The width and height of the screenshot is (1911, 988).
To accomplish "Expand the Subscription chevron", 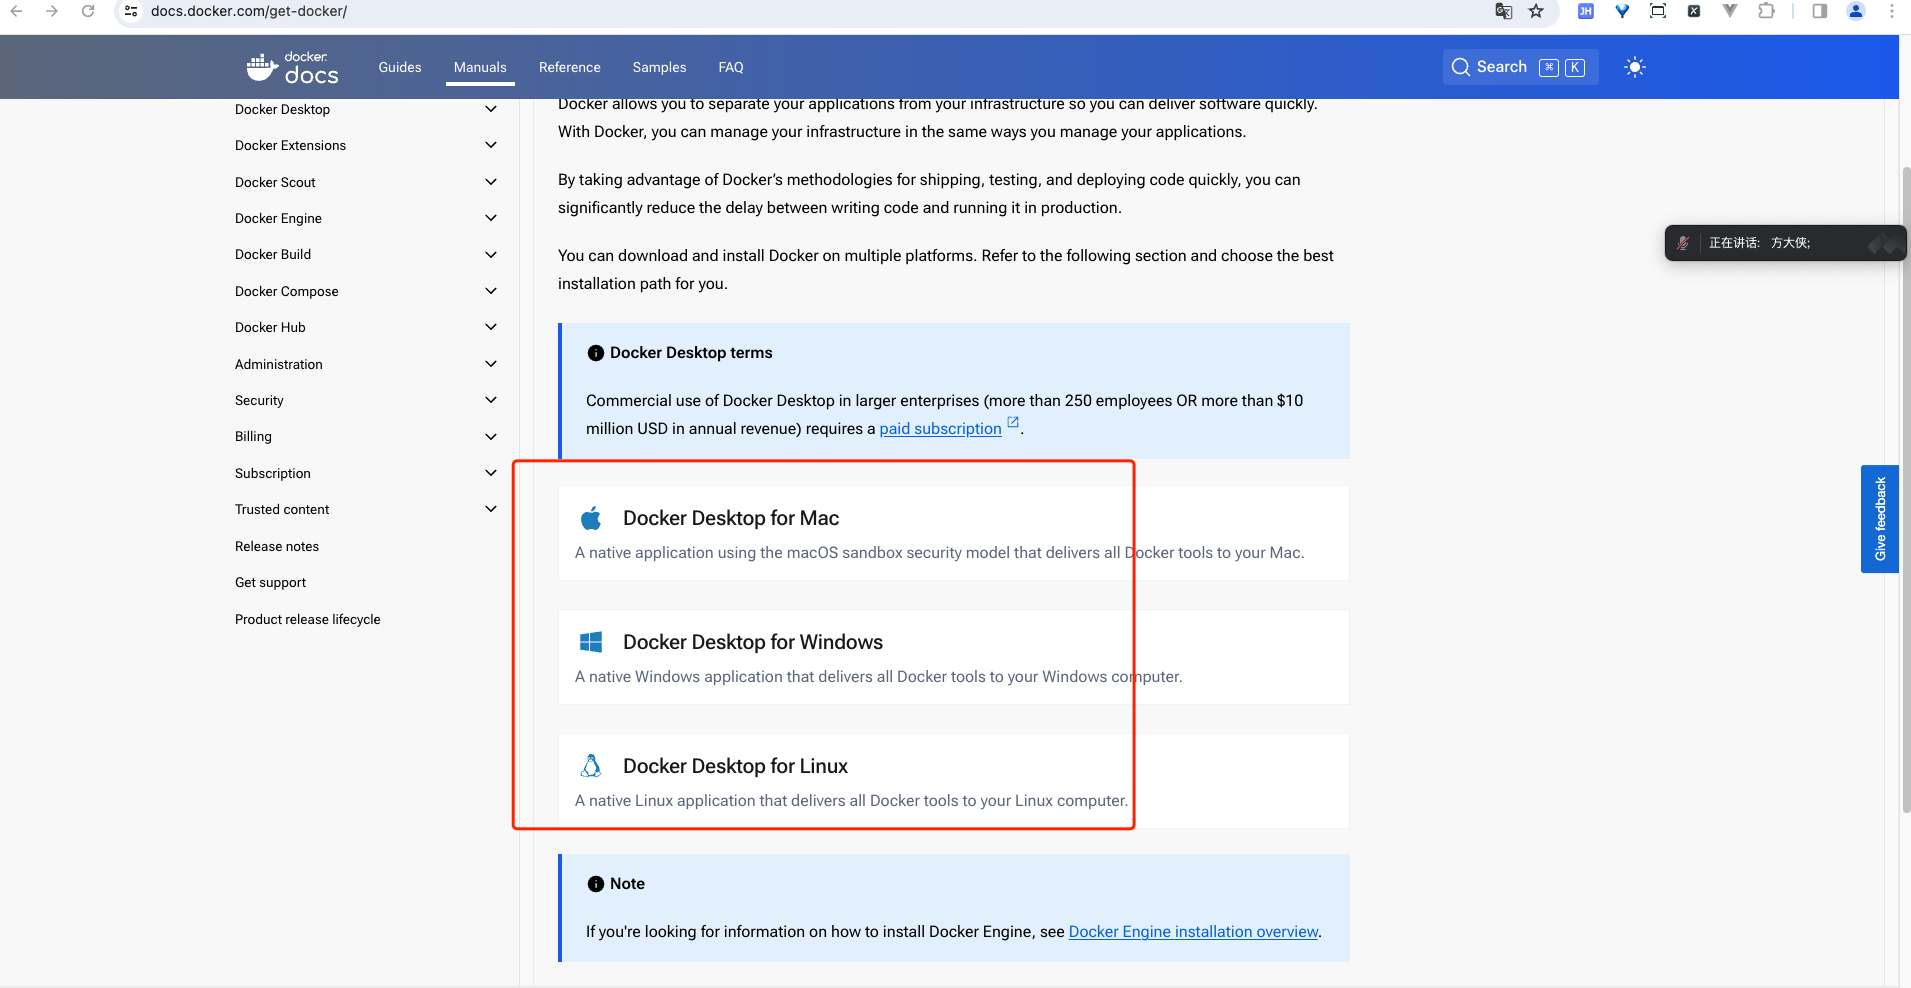I will (491, 473).
